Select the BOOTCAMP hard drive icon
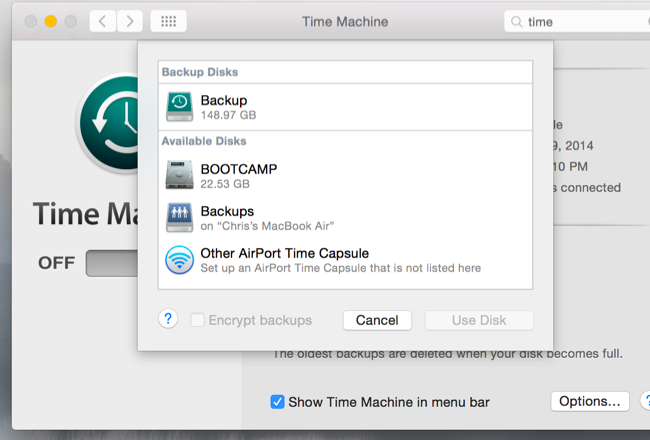650x440 pixels. [x=179, y=175]
